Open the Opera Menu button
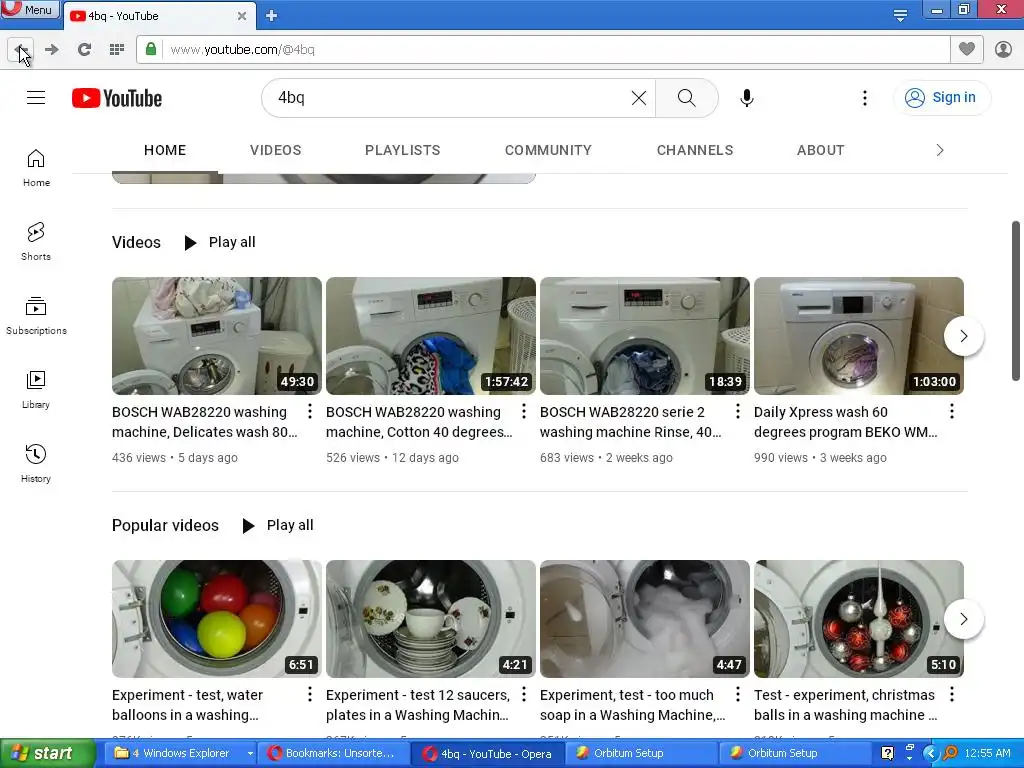The width and height of the screenshot is (1024, 768). [30, 9]
